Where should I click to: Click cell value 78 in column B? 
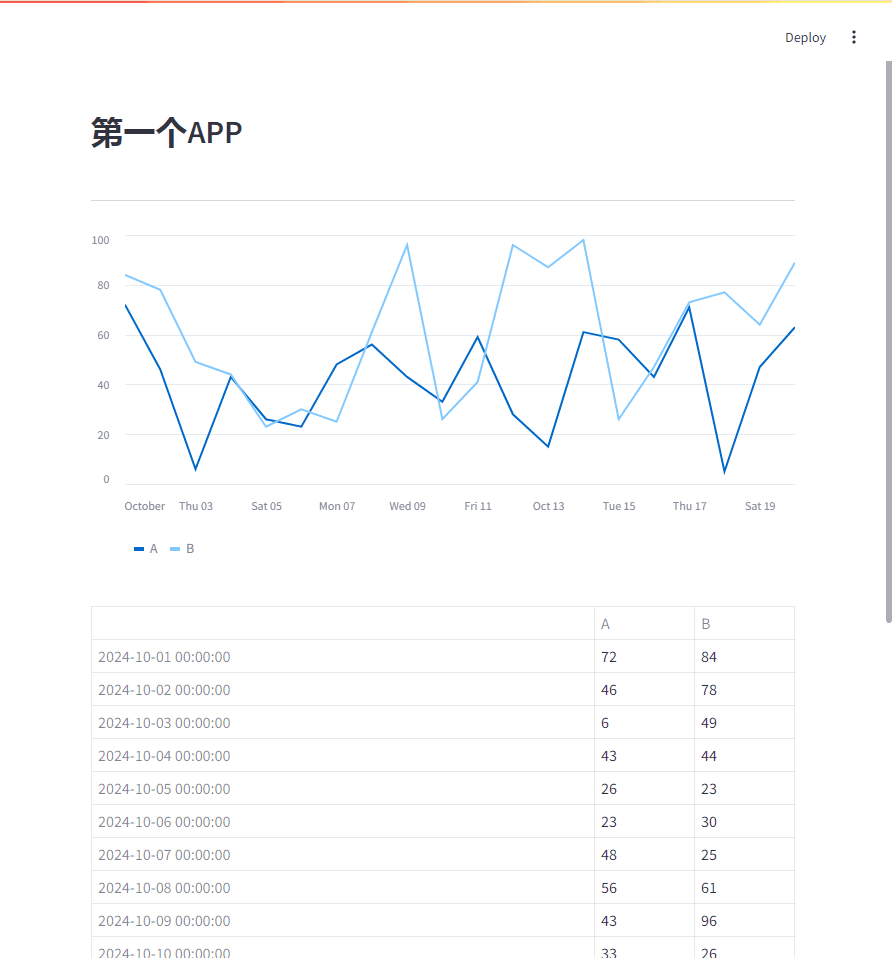point(744,690)
